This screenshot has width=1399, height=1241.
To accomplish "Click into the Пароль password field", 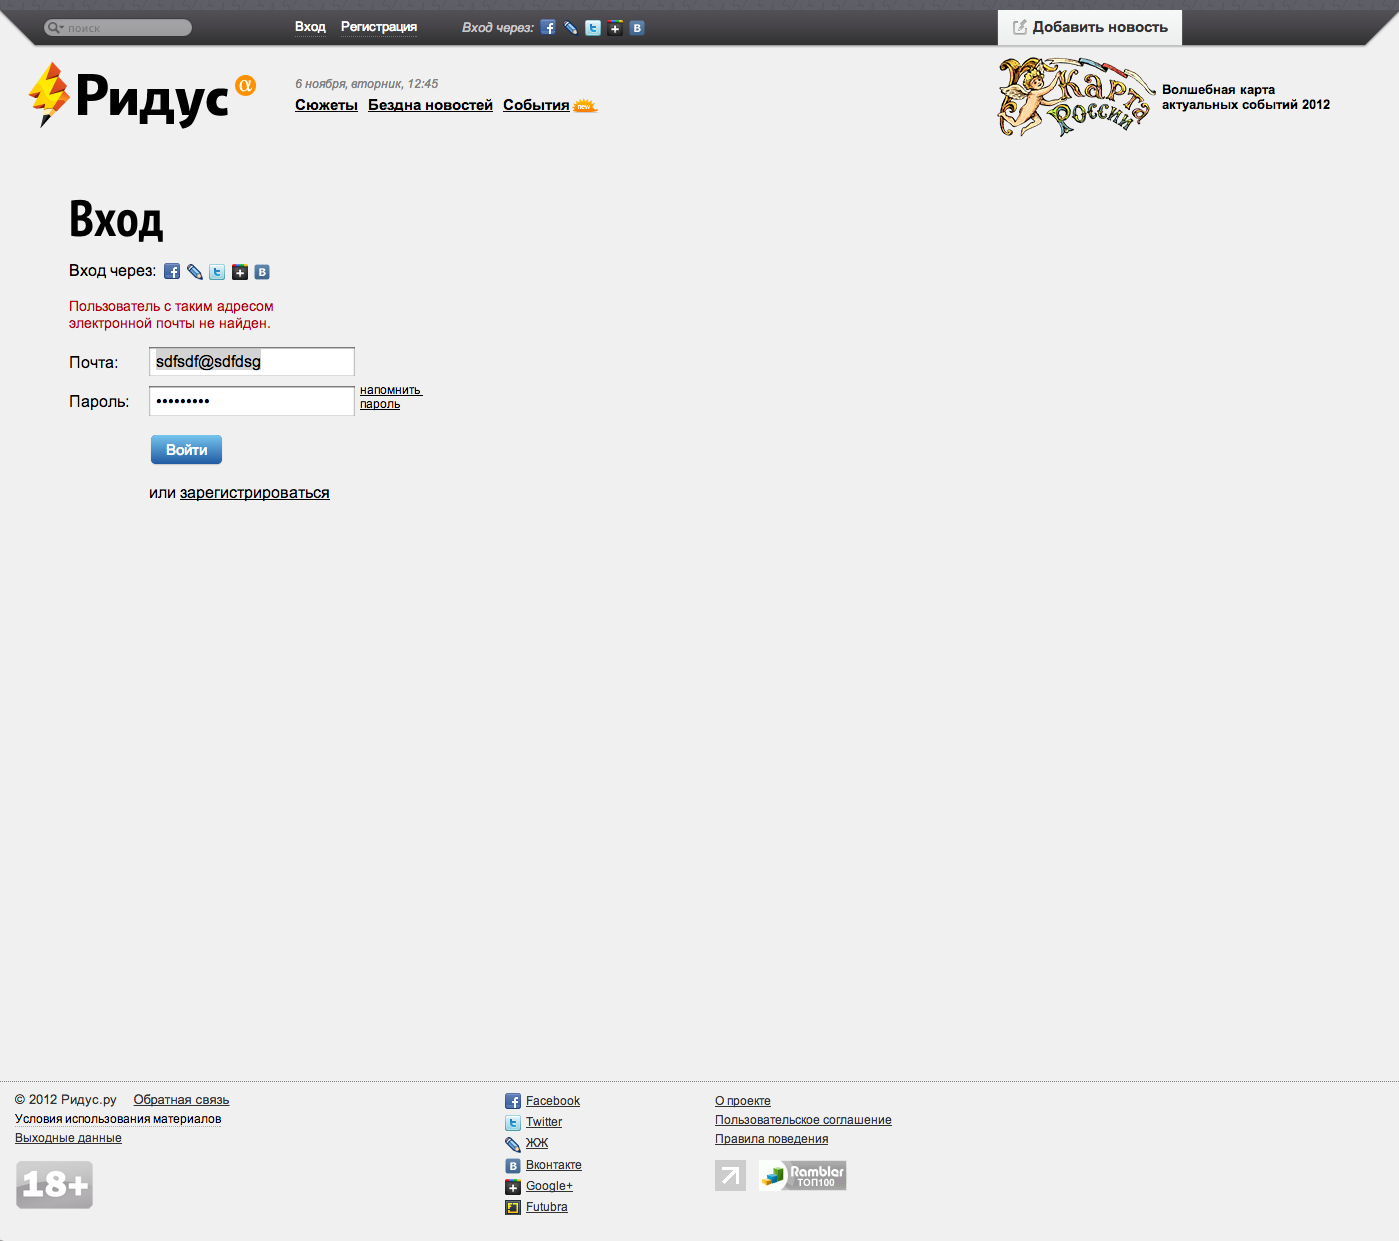I will 252,401.
